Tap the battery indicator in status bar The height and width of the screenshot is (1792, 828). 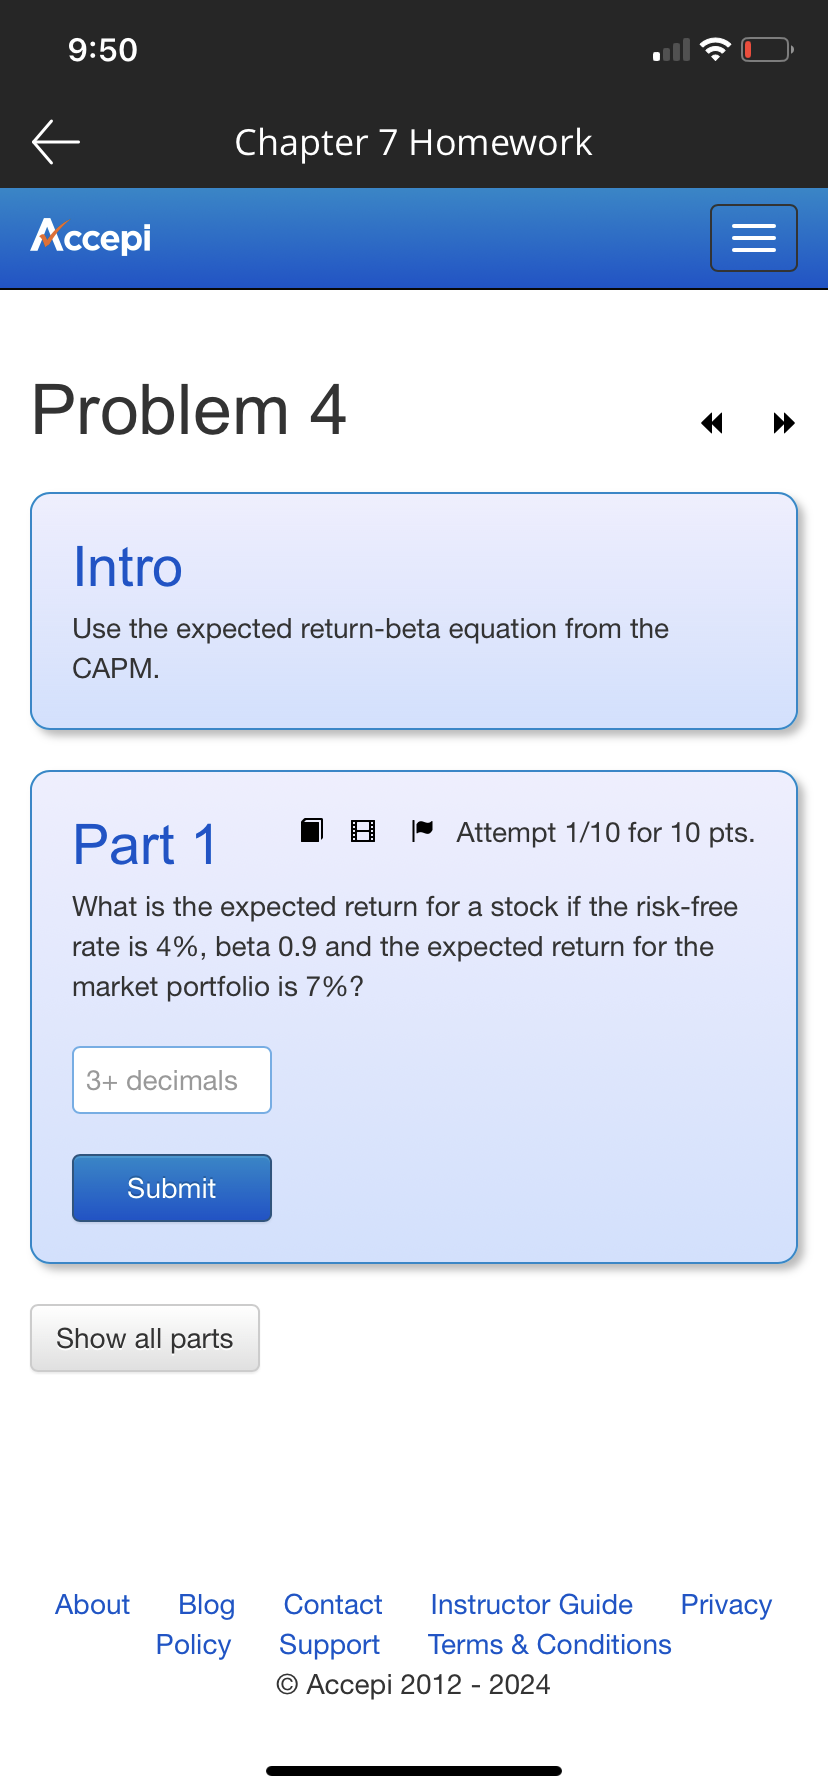point(767,49)
